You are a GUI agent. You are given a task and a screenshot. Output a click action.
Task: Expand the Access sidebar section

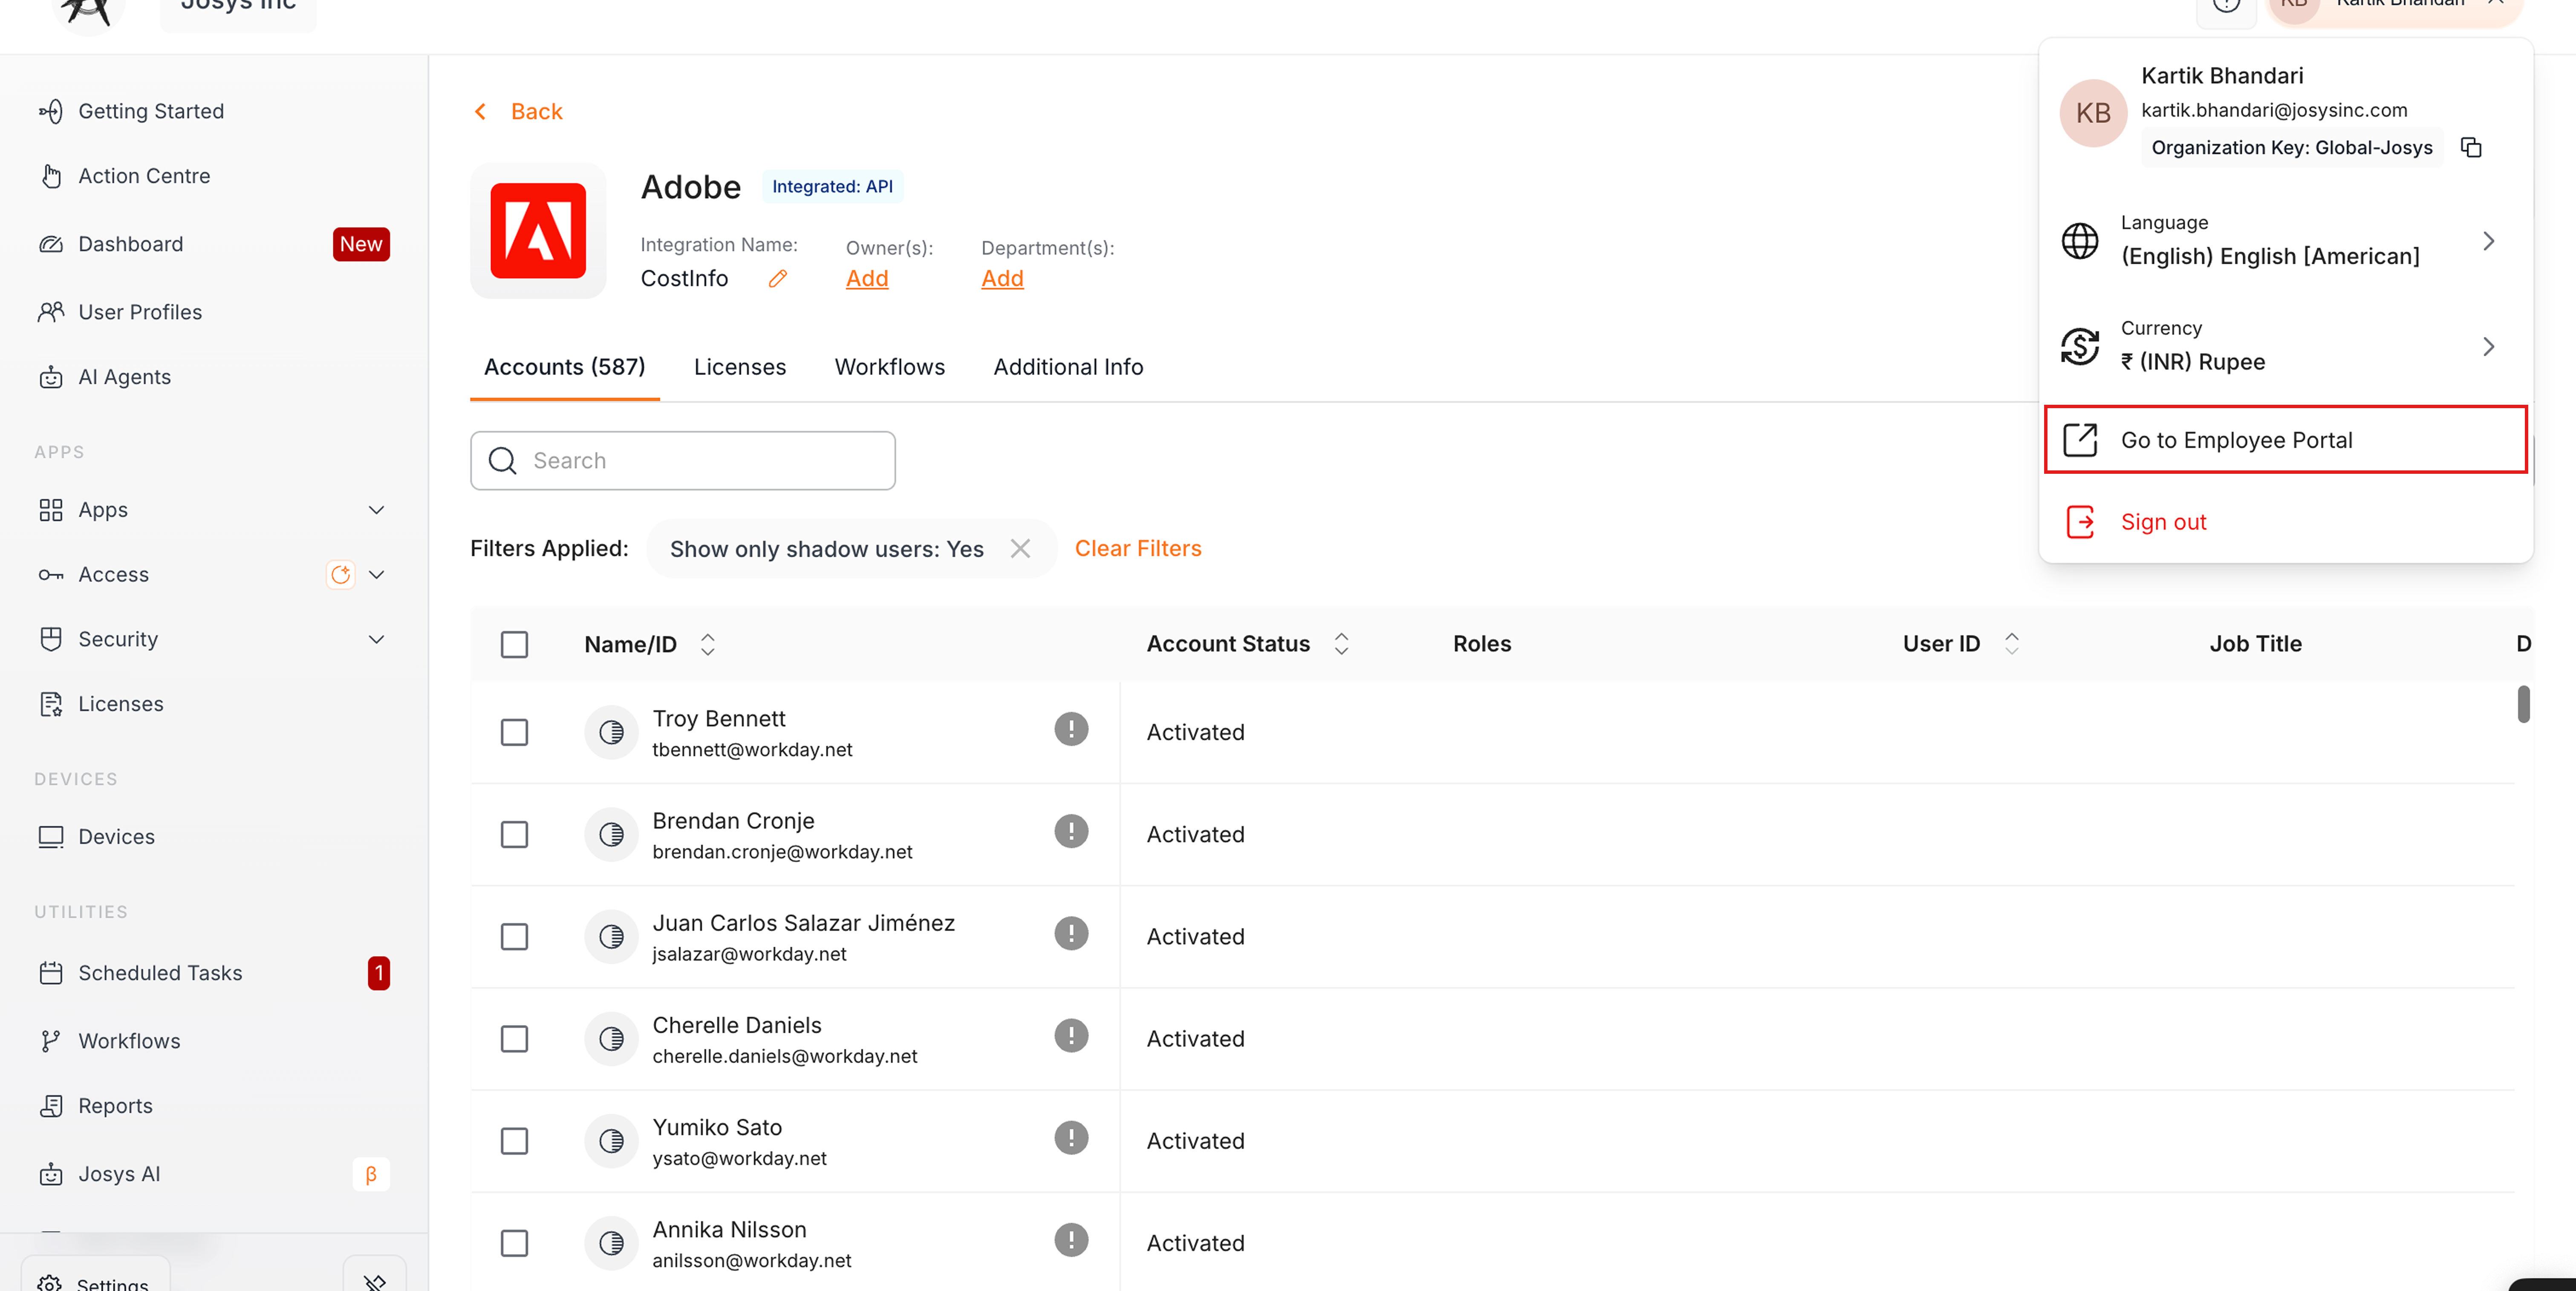click(376, 575)
